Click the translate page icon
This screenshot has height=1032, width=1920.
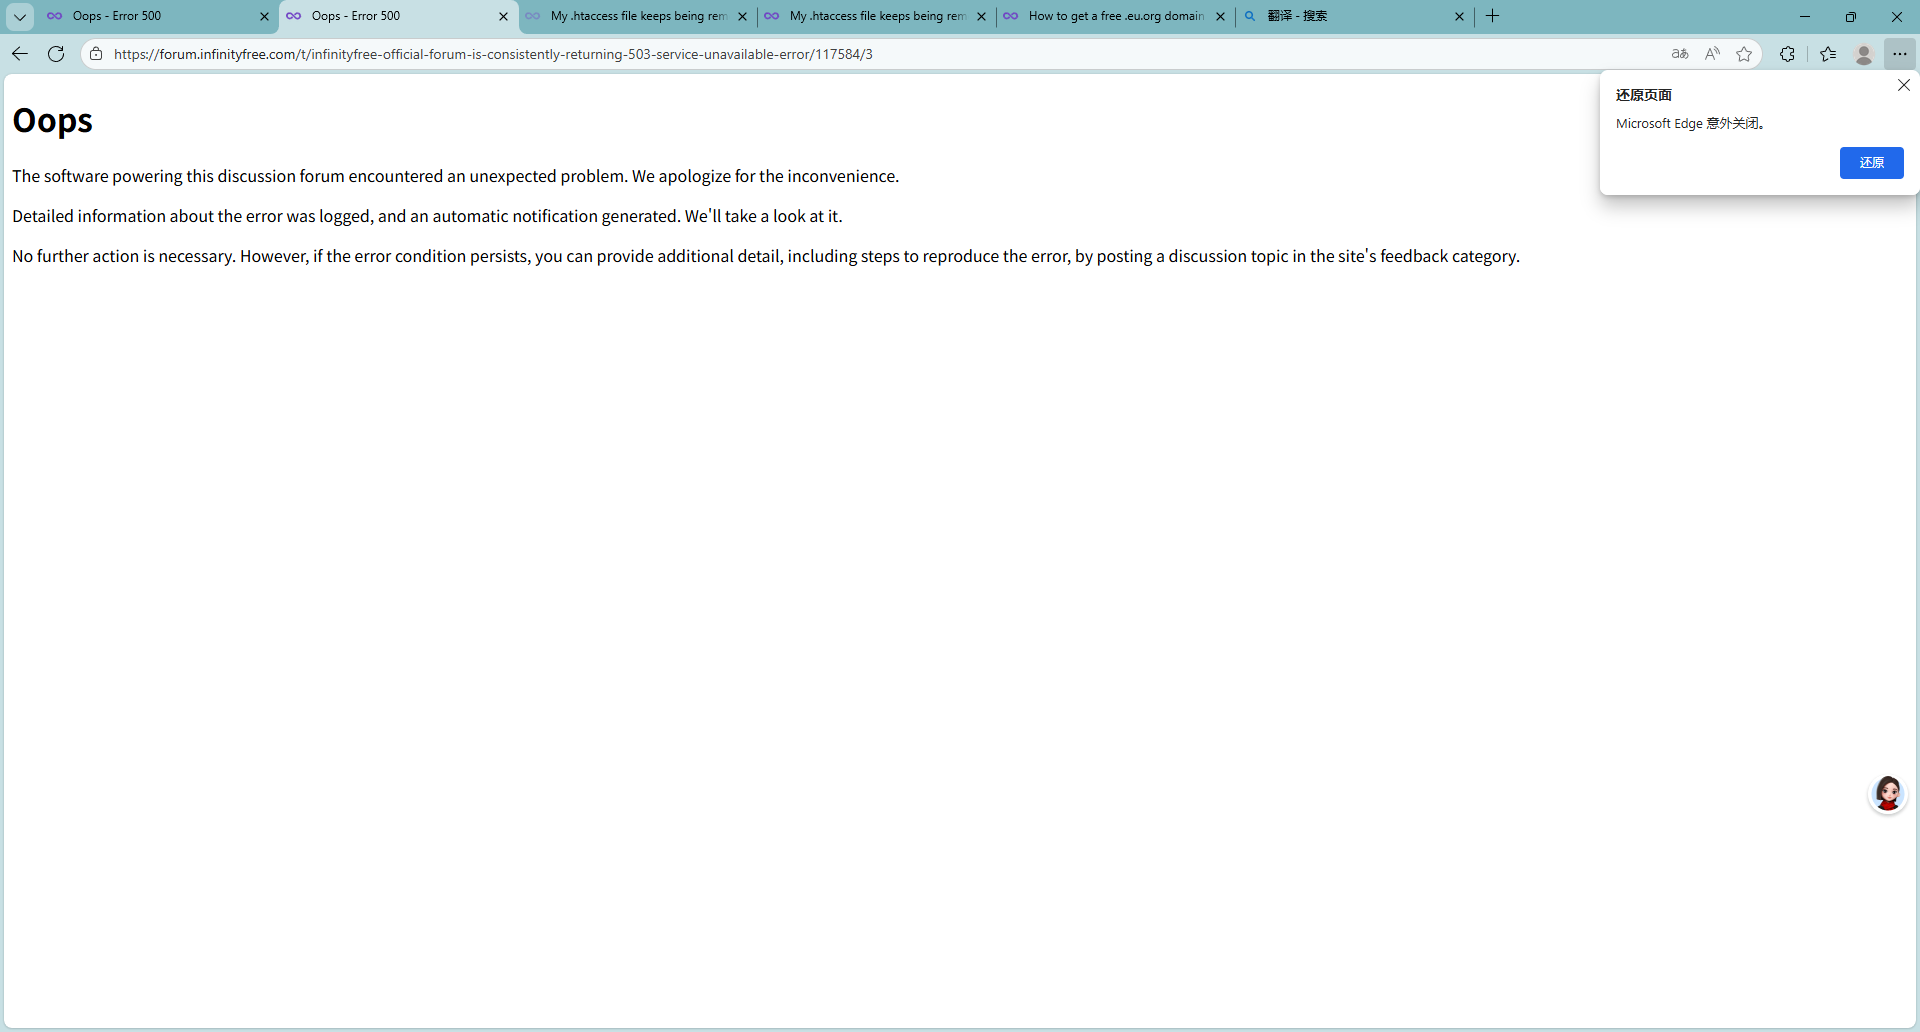pyautogui.click(x=1680, y=54)
